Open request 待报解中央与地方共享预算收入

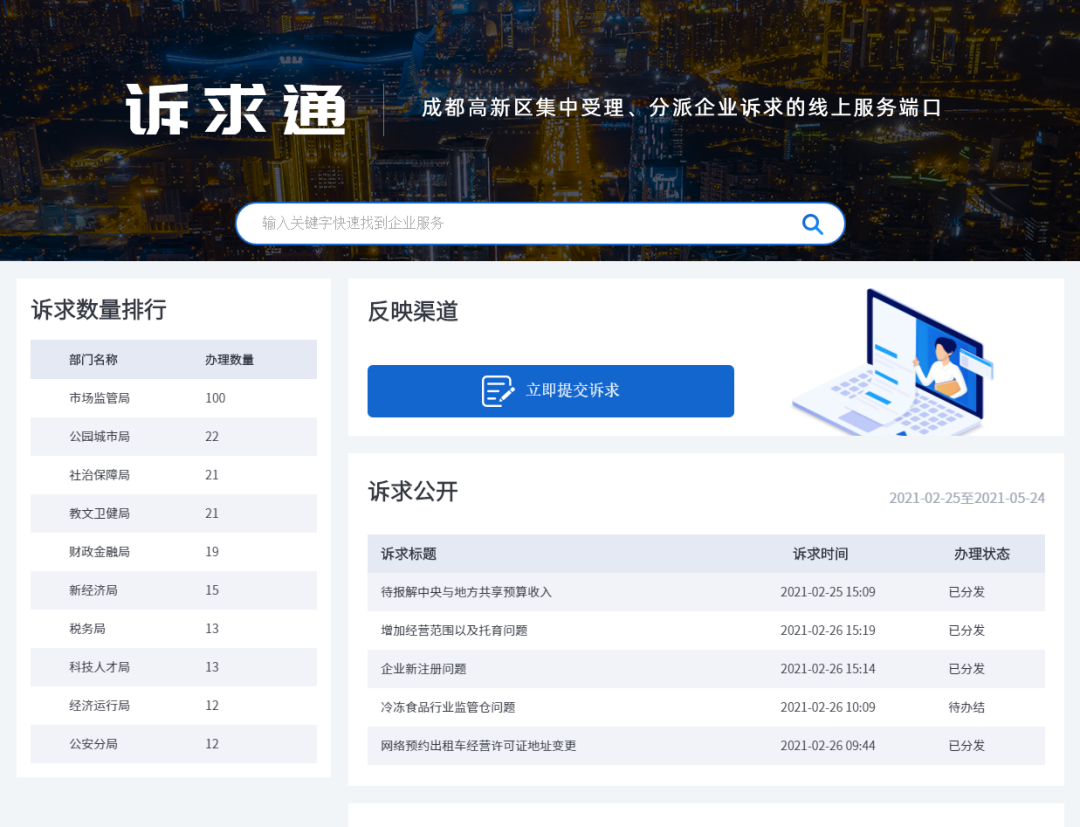click(466, 592)
